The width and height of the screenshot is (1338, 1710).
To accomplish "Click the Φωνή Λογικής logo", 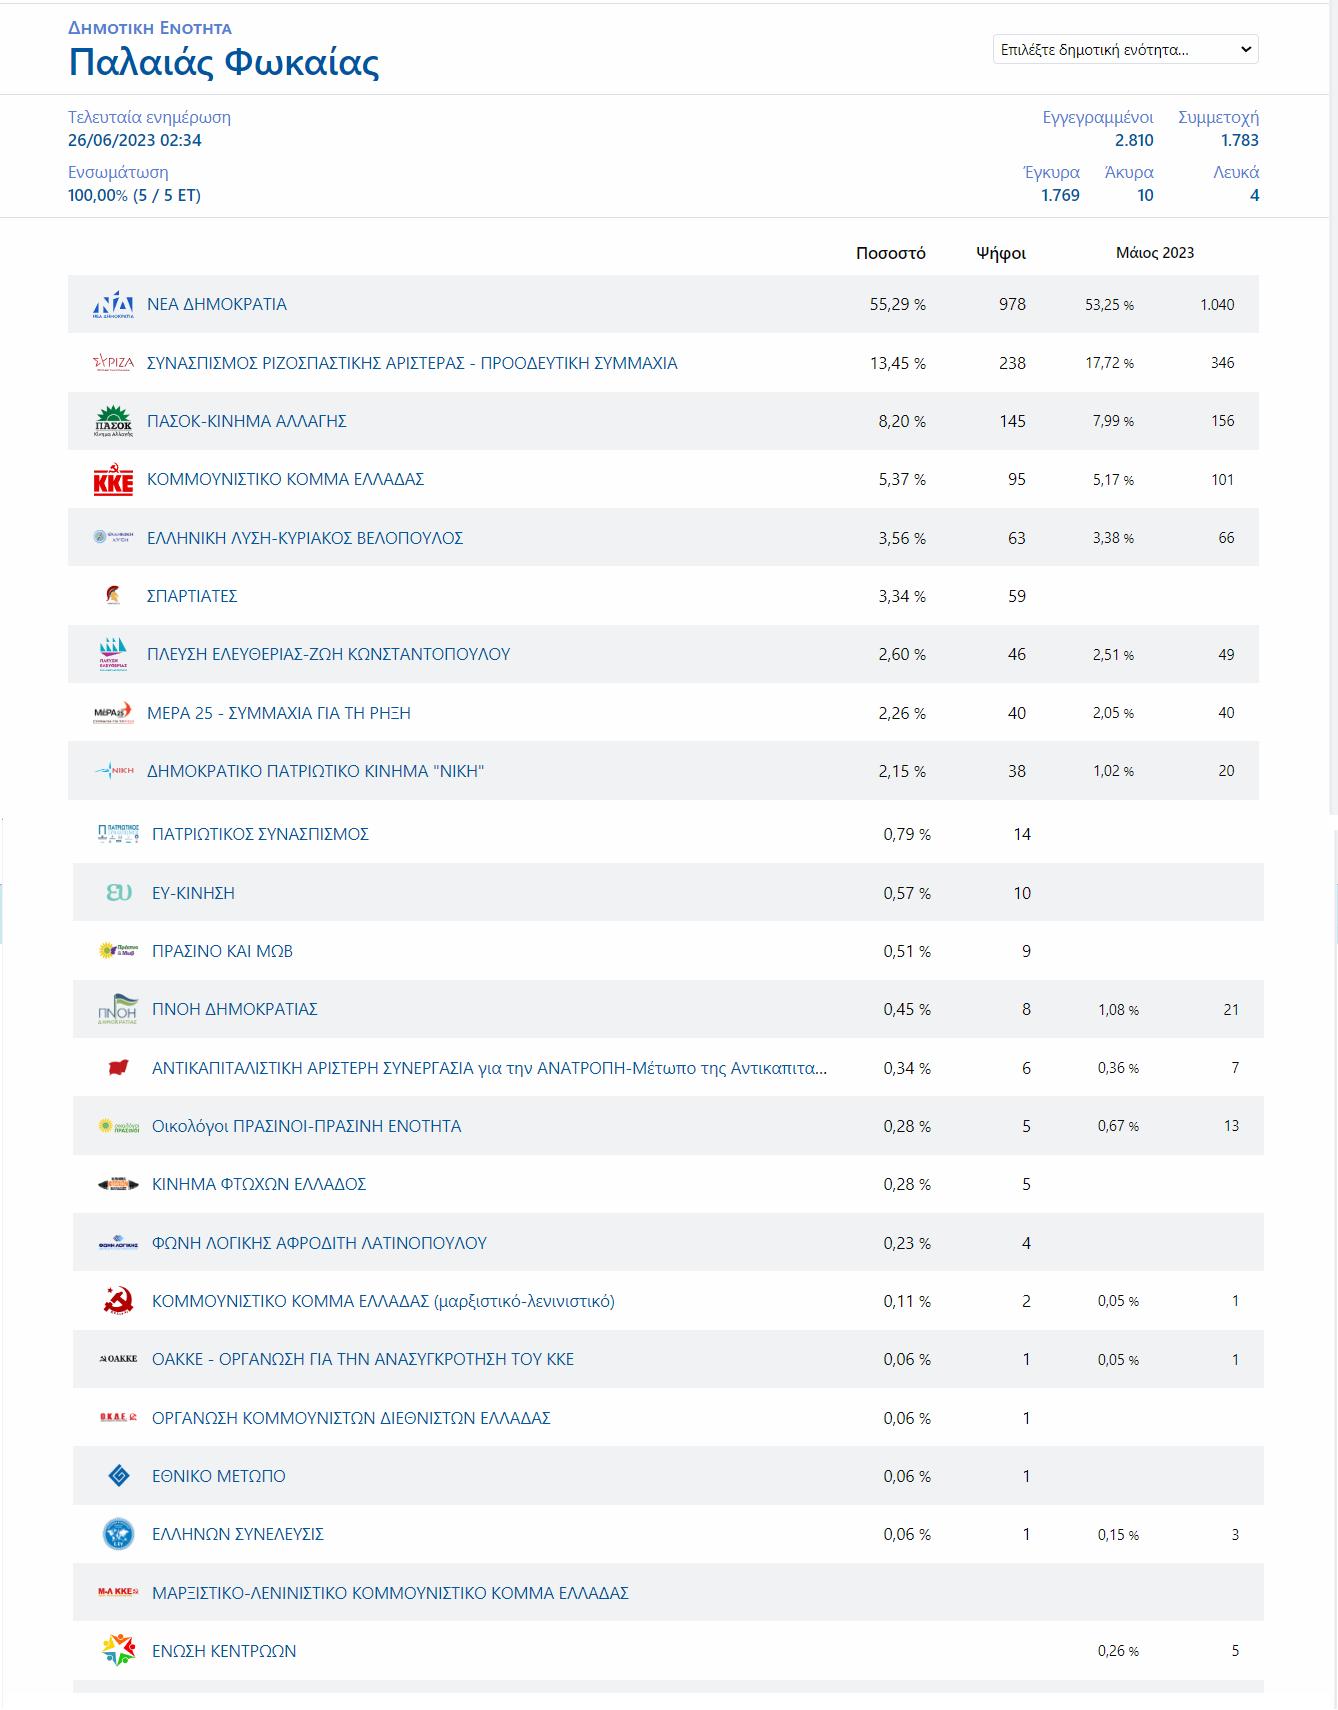I will 118,1242.
